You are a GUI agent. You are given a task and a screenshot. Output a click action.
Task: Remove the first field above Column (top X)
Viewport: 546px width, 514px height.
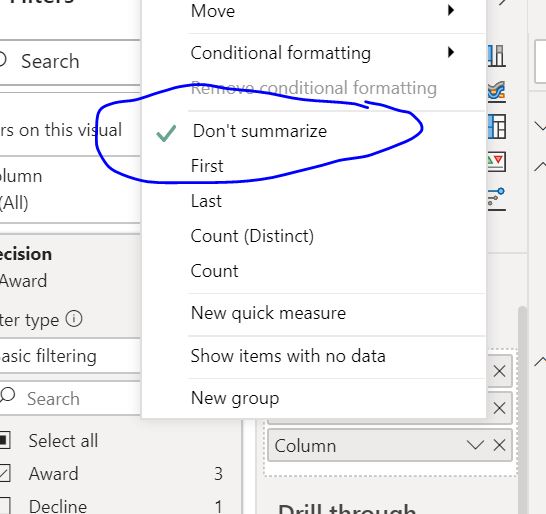tap(499, 371)
